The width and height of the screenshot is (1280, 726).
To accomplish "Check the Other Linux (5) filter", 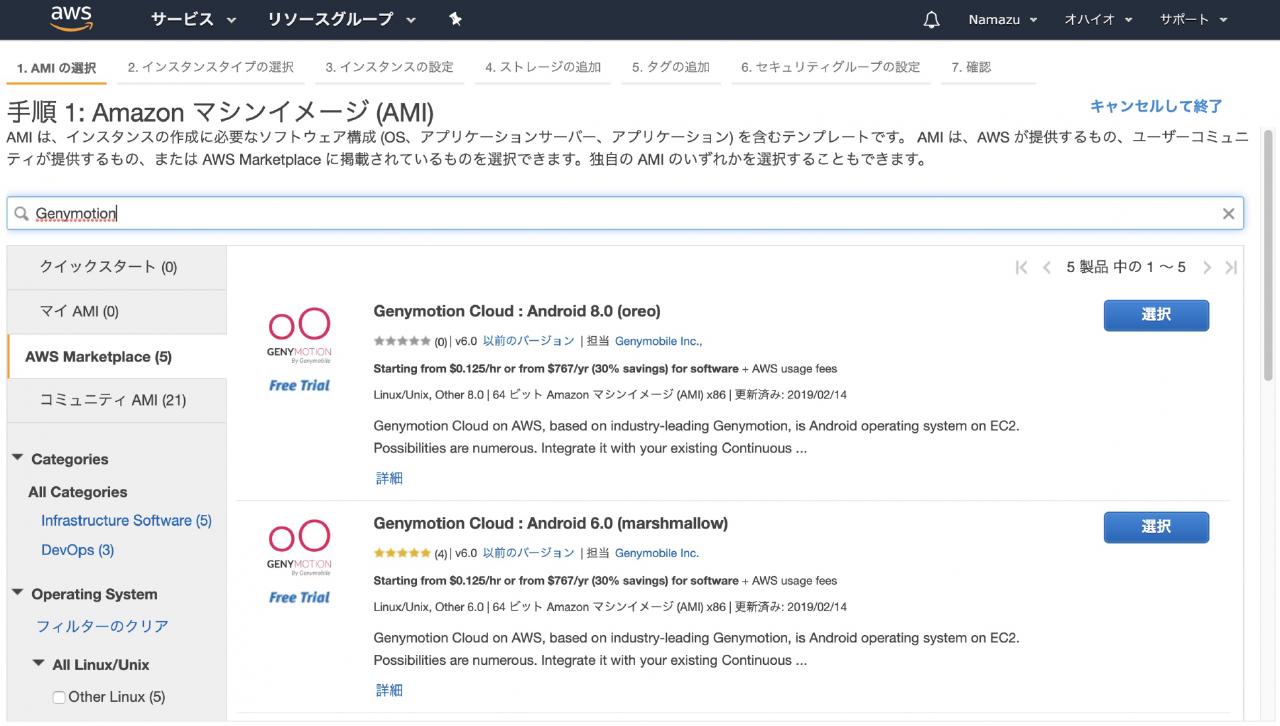I will (x=58, y=697).
